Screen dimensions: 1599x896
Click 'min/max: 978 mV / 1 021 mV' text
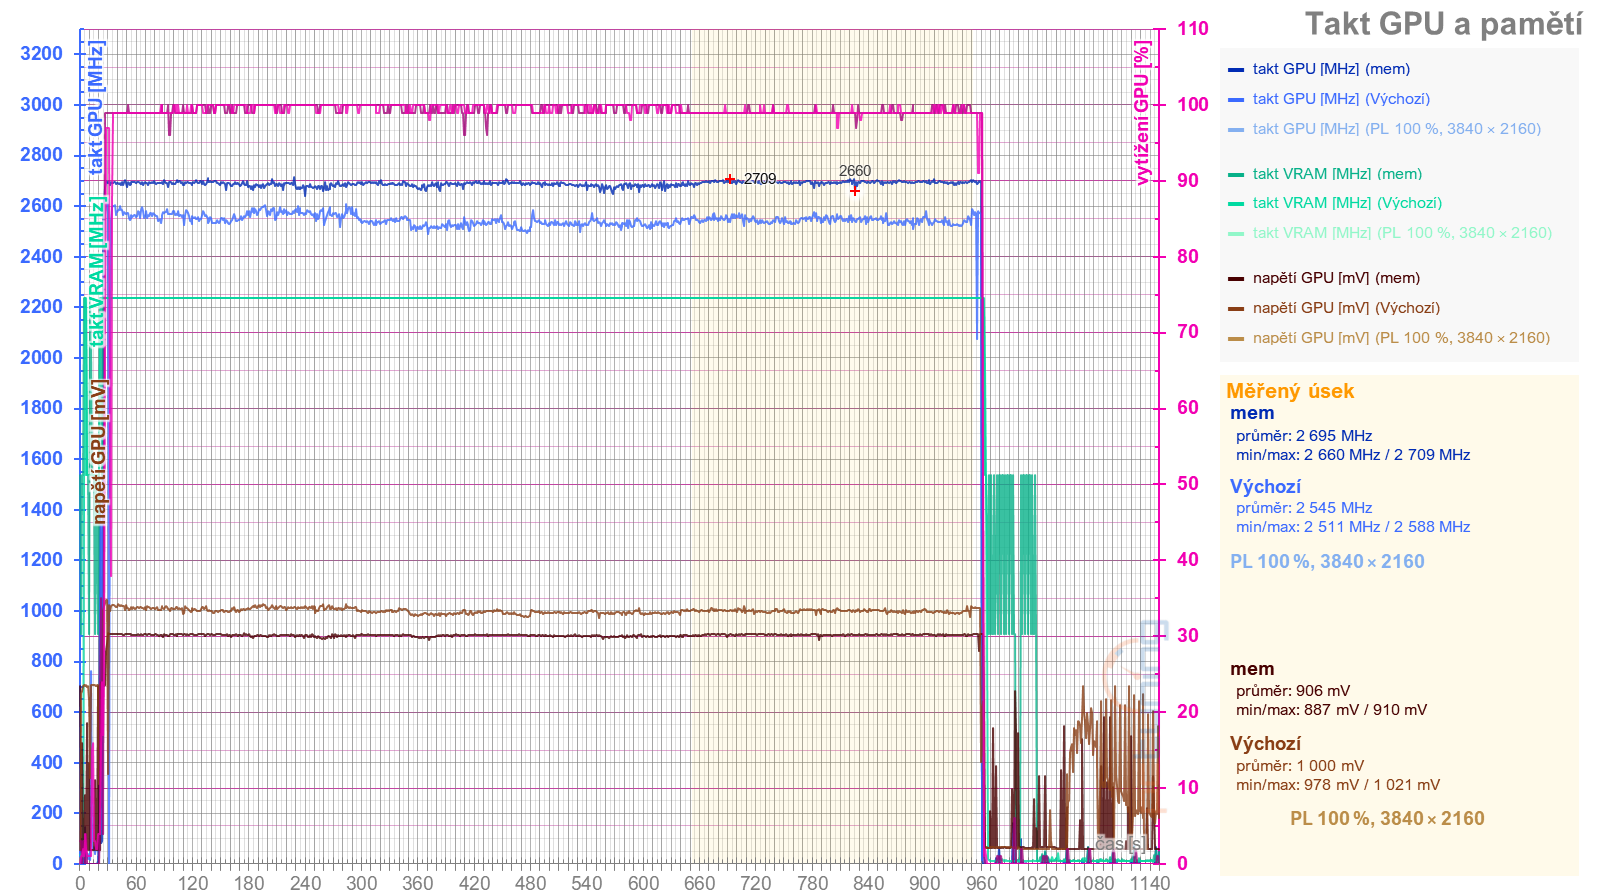coord(1338,785)
